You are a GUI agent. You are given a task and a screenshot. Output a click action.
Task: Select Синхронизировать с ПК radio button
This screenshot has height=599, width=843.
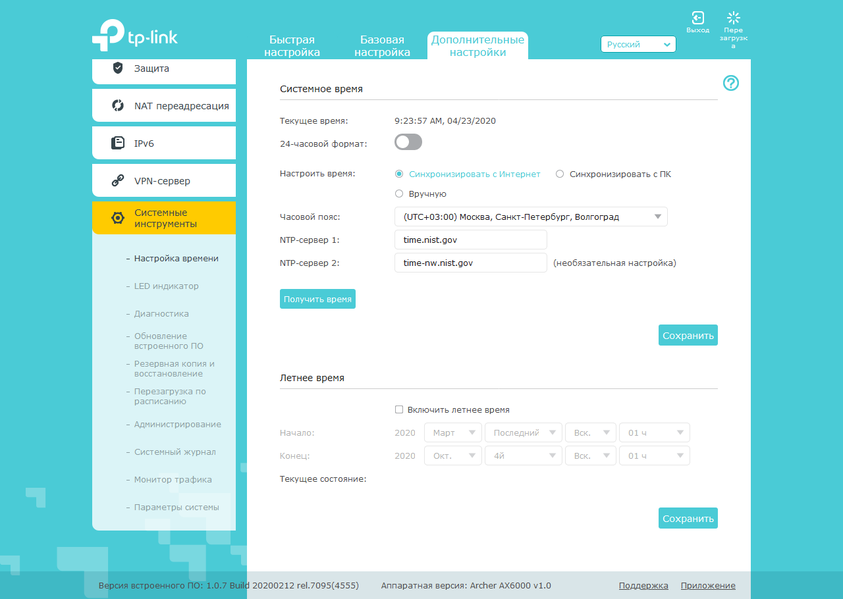coord(560,174)
